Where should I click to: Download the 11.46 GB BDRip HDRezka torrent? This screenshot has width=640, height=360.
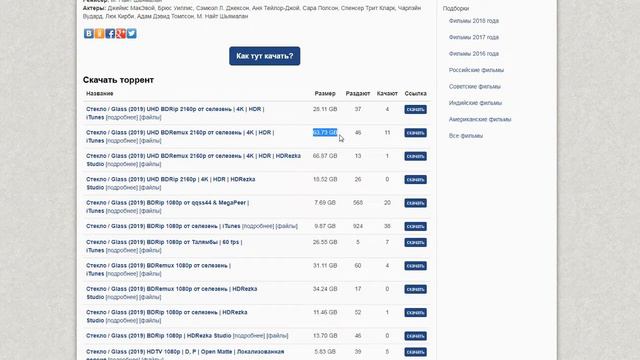point(416,313)
